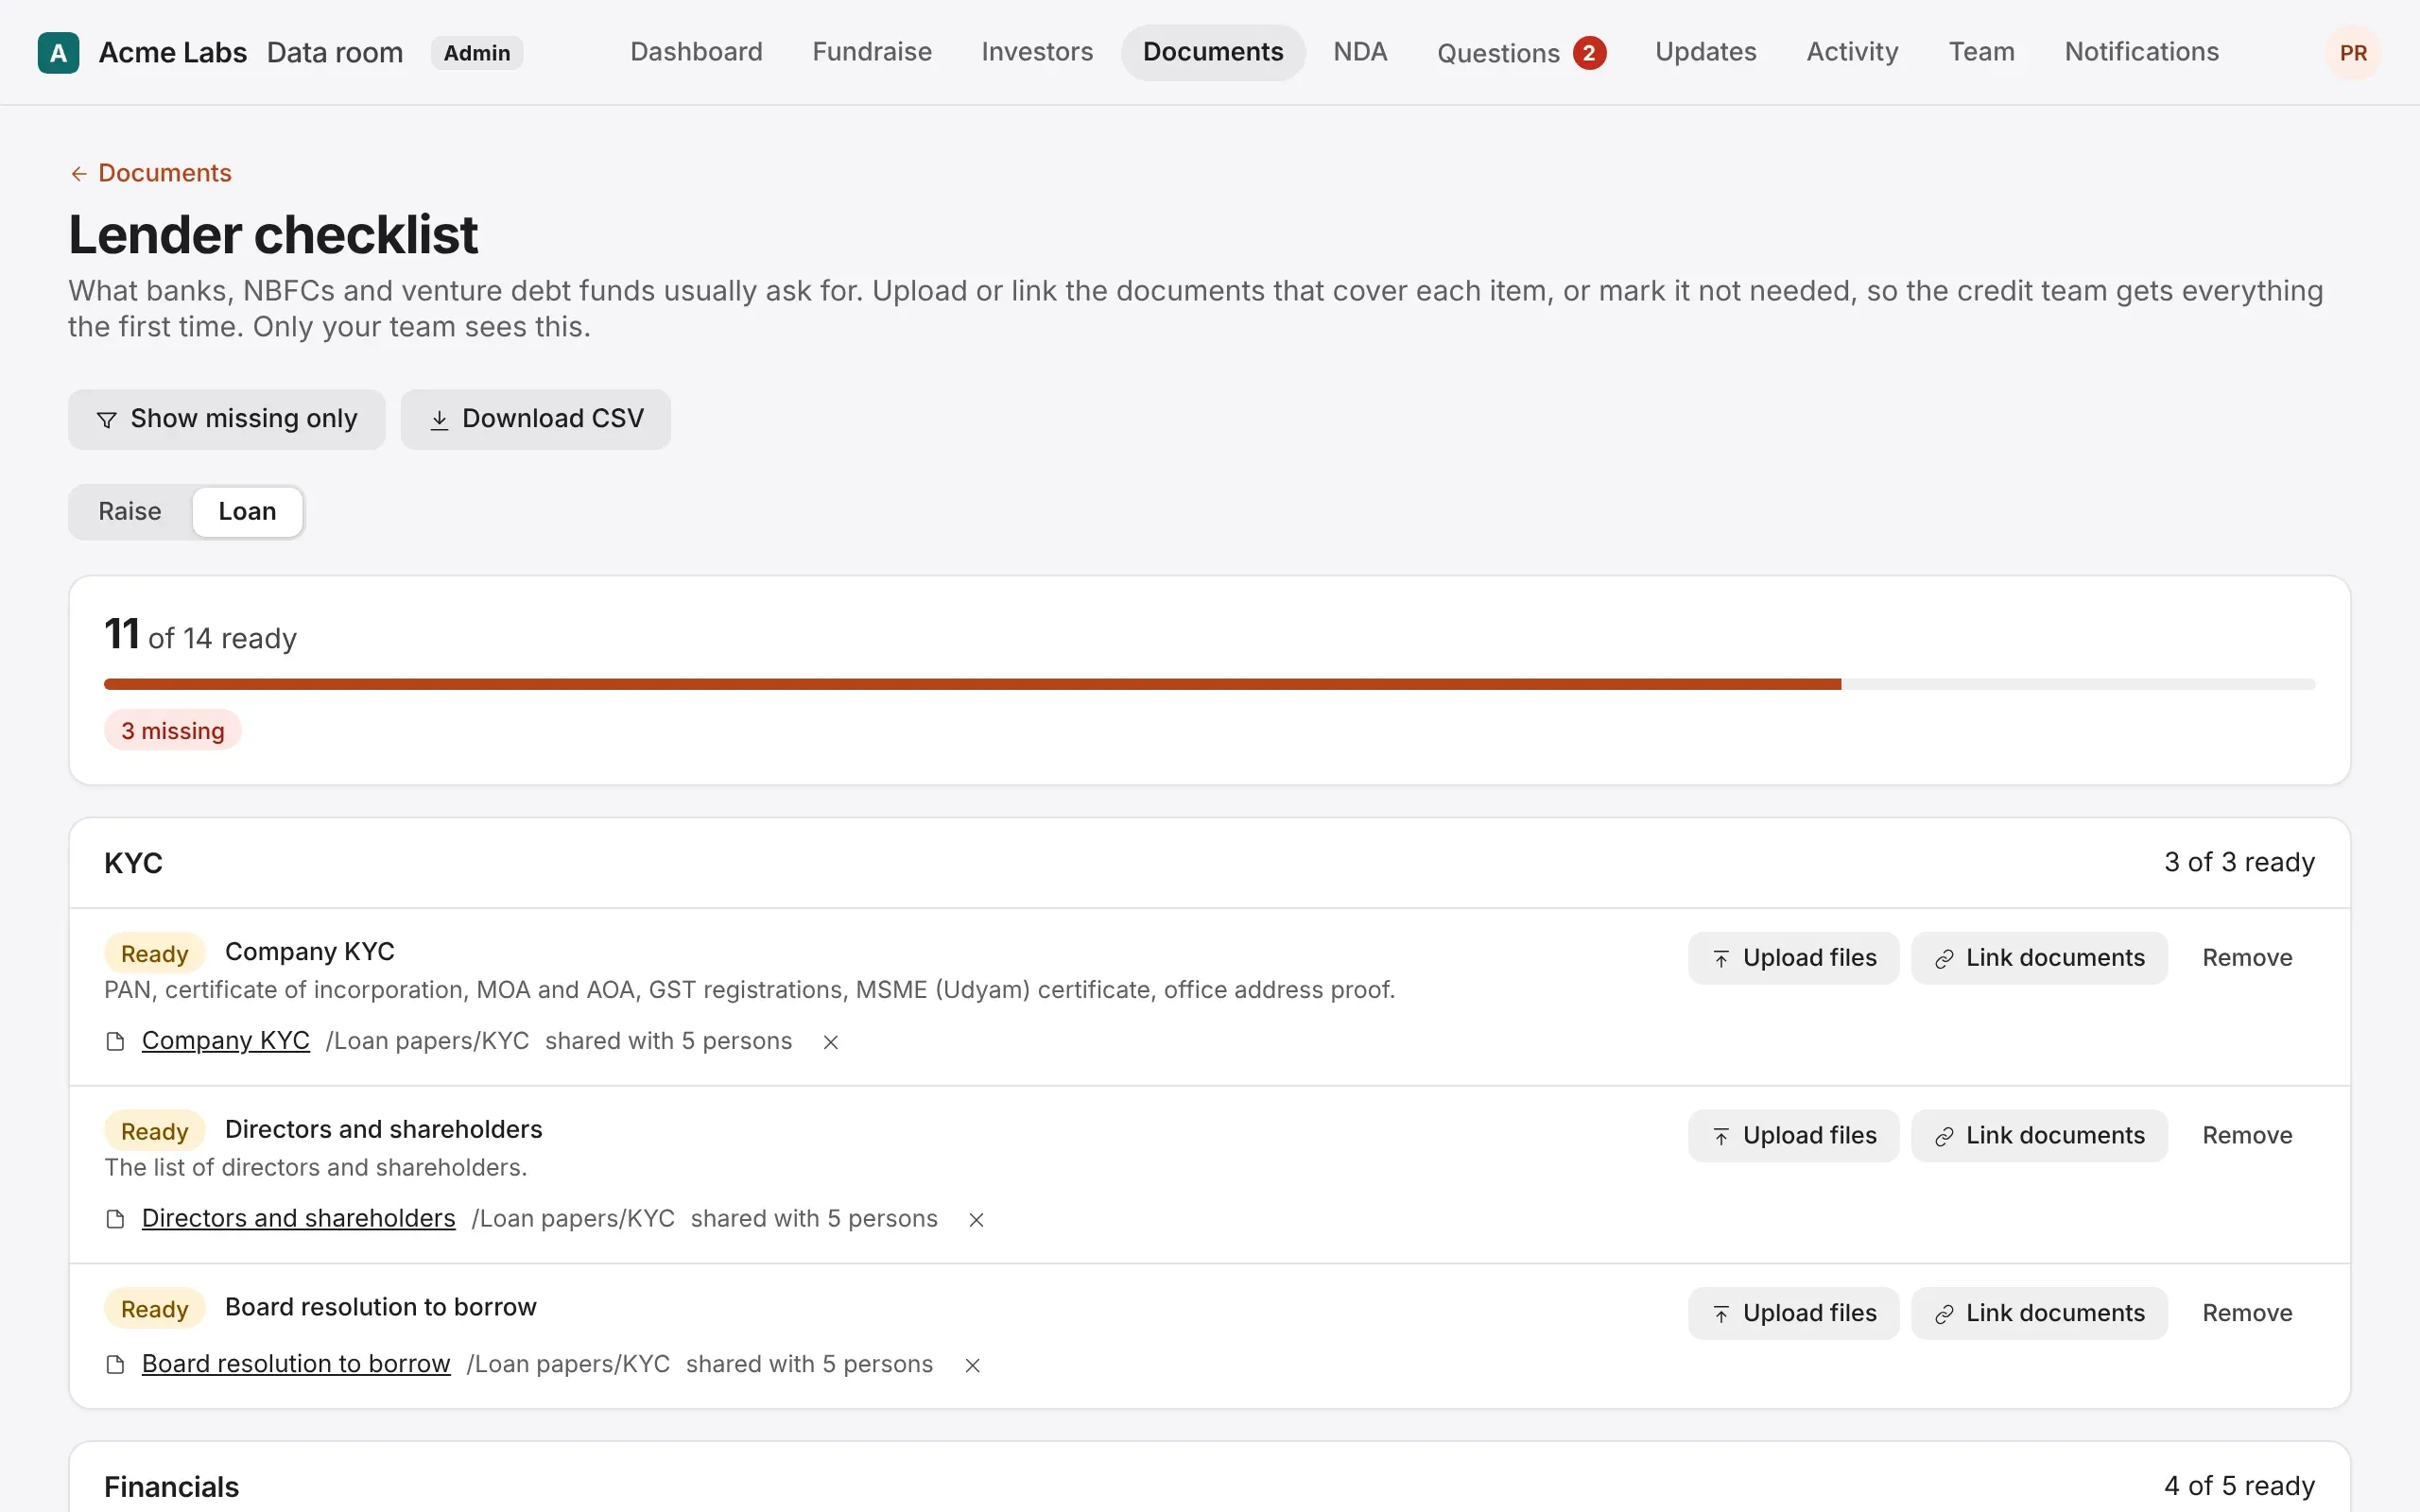Remove the Company KYC checklist item

tap(2247, 958)
